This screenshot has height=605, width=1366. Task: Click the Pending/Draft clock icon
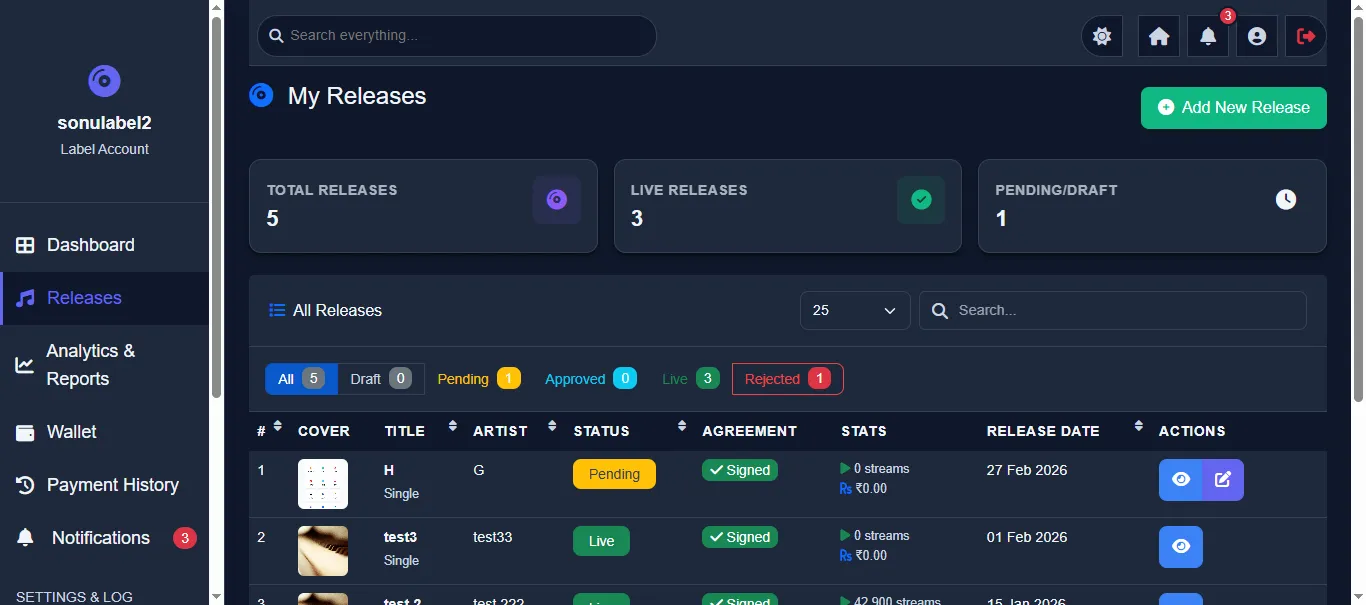click(1286, 200)
